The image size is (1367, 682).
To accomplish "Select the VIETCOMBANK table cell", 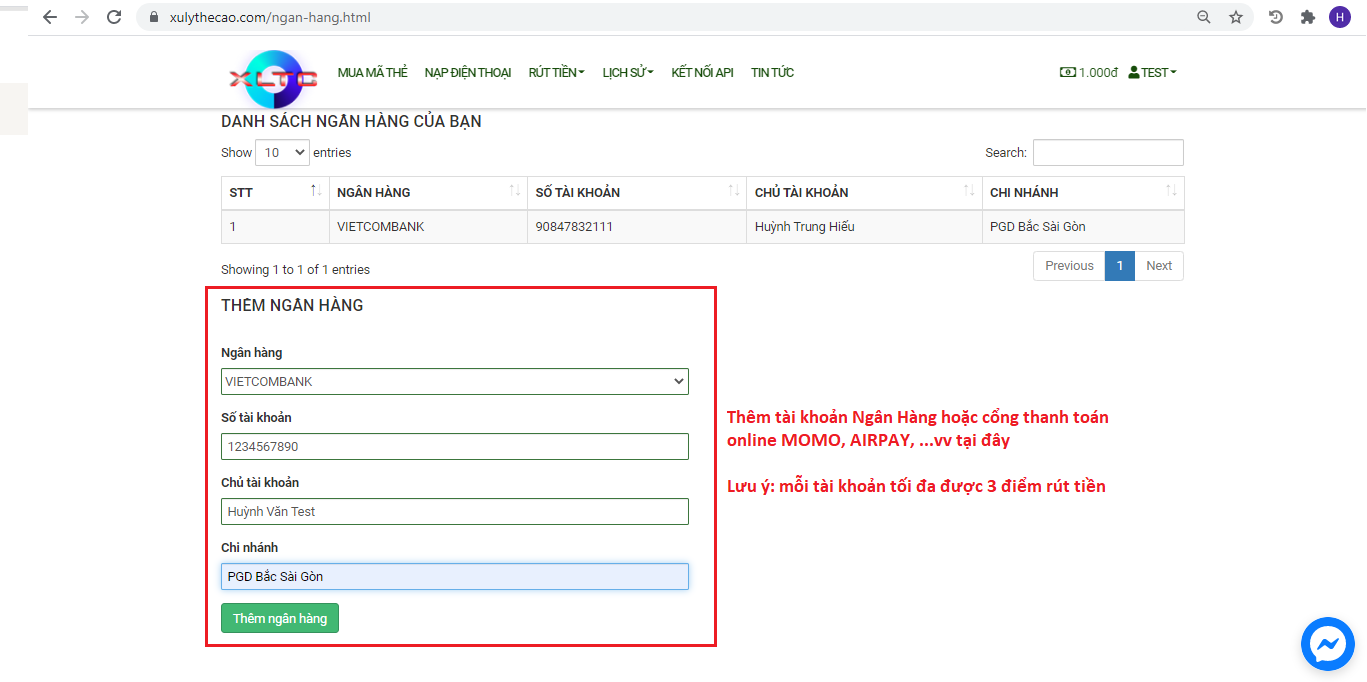I will (x=428, y=227).
